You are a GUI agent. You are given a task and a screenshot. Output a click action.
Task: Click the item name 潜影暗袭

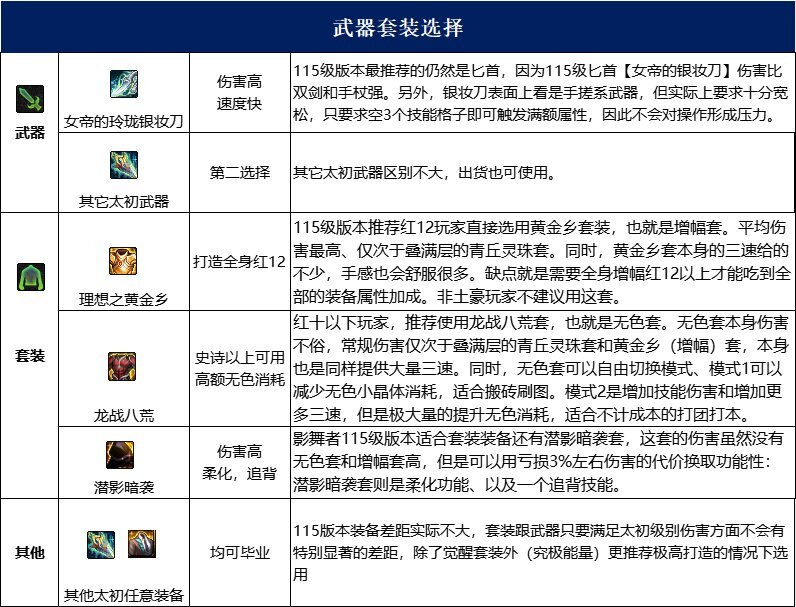coord(124,488)
